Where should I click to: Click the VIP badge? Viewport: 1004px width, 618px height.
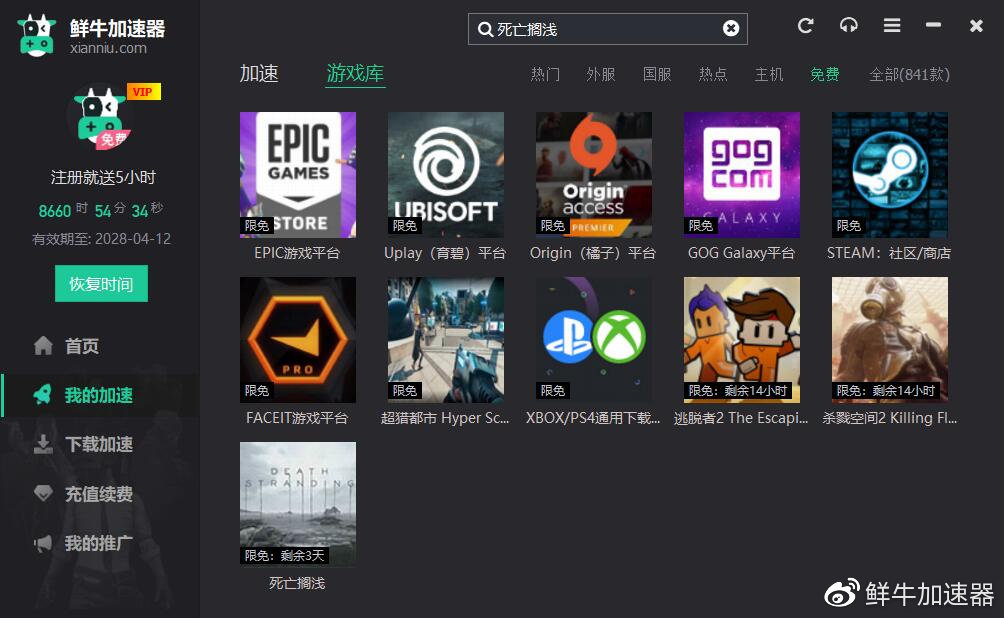143,92
